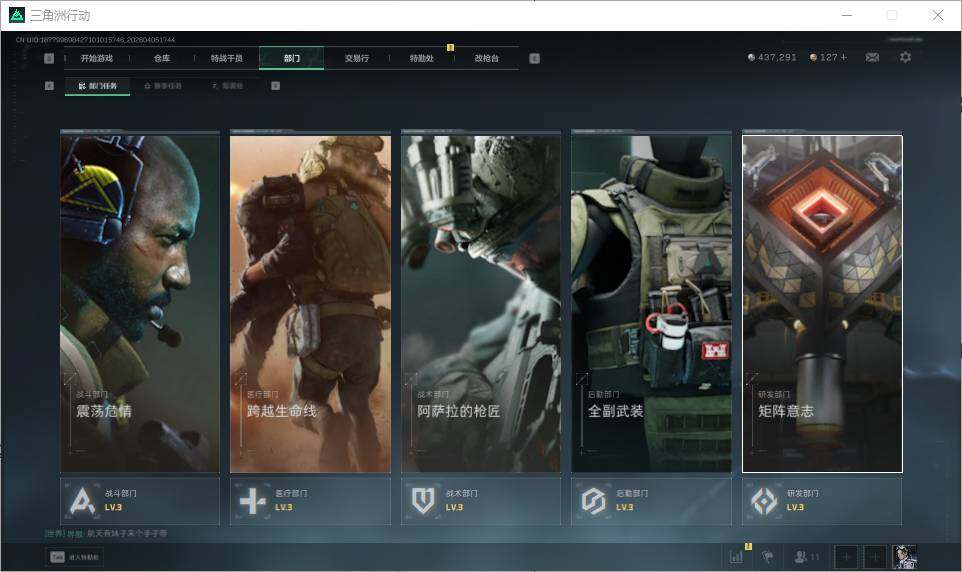Click the first empty squad slot plus button
This screenshot has height=572, width=962.
(845, 556)
